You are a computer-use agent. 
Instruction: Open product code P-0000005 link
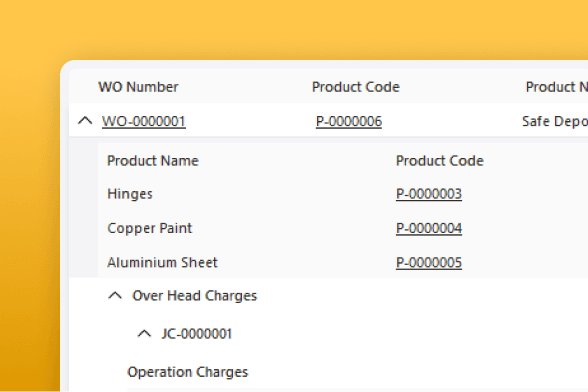tap(429, 263)
